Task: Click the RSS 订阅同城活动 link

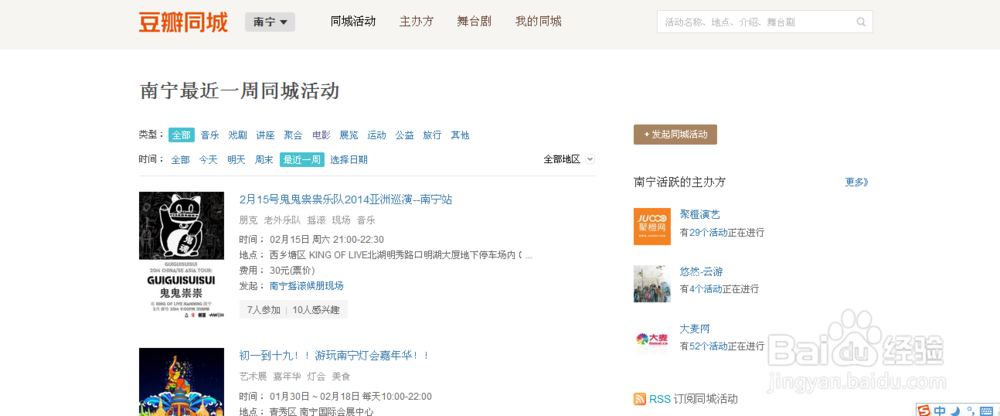Action: tap(693, 399)
